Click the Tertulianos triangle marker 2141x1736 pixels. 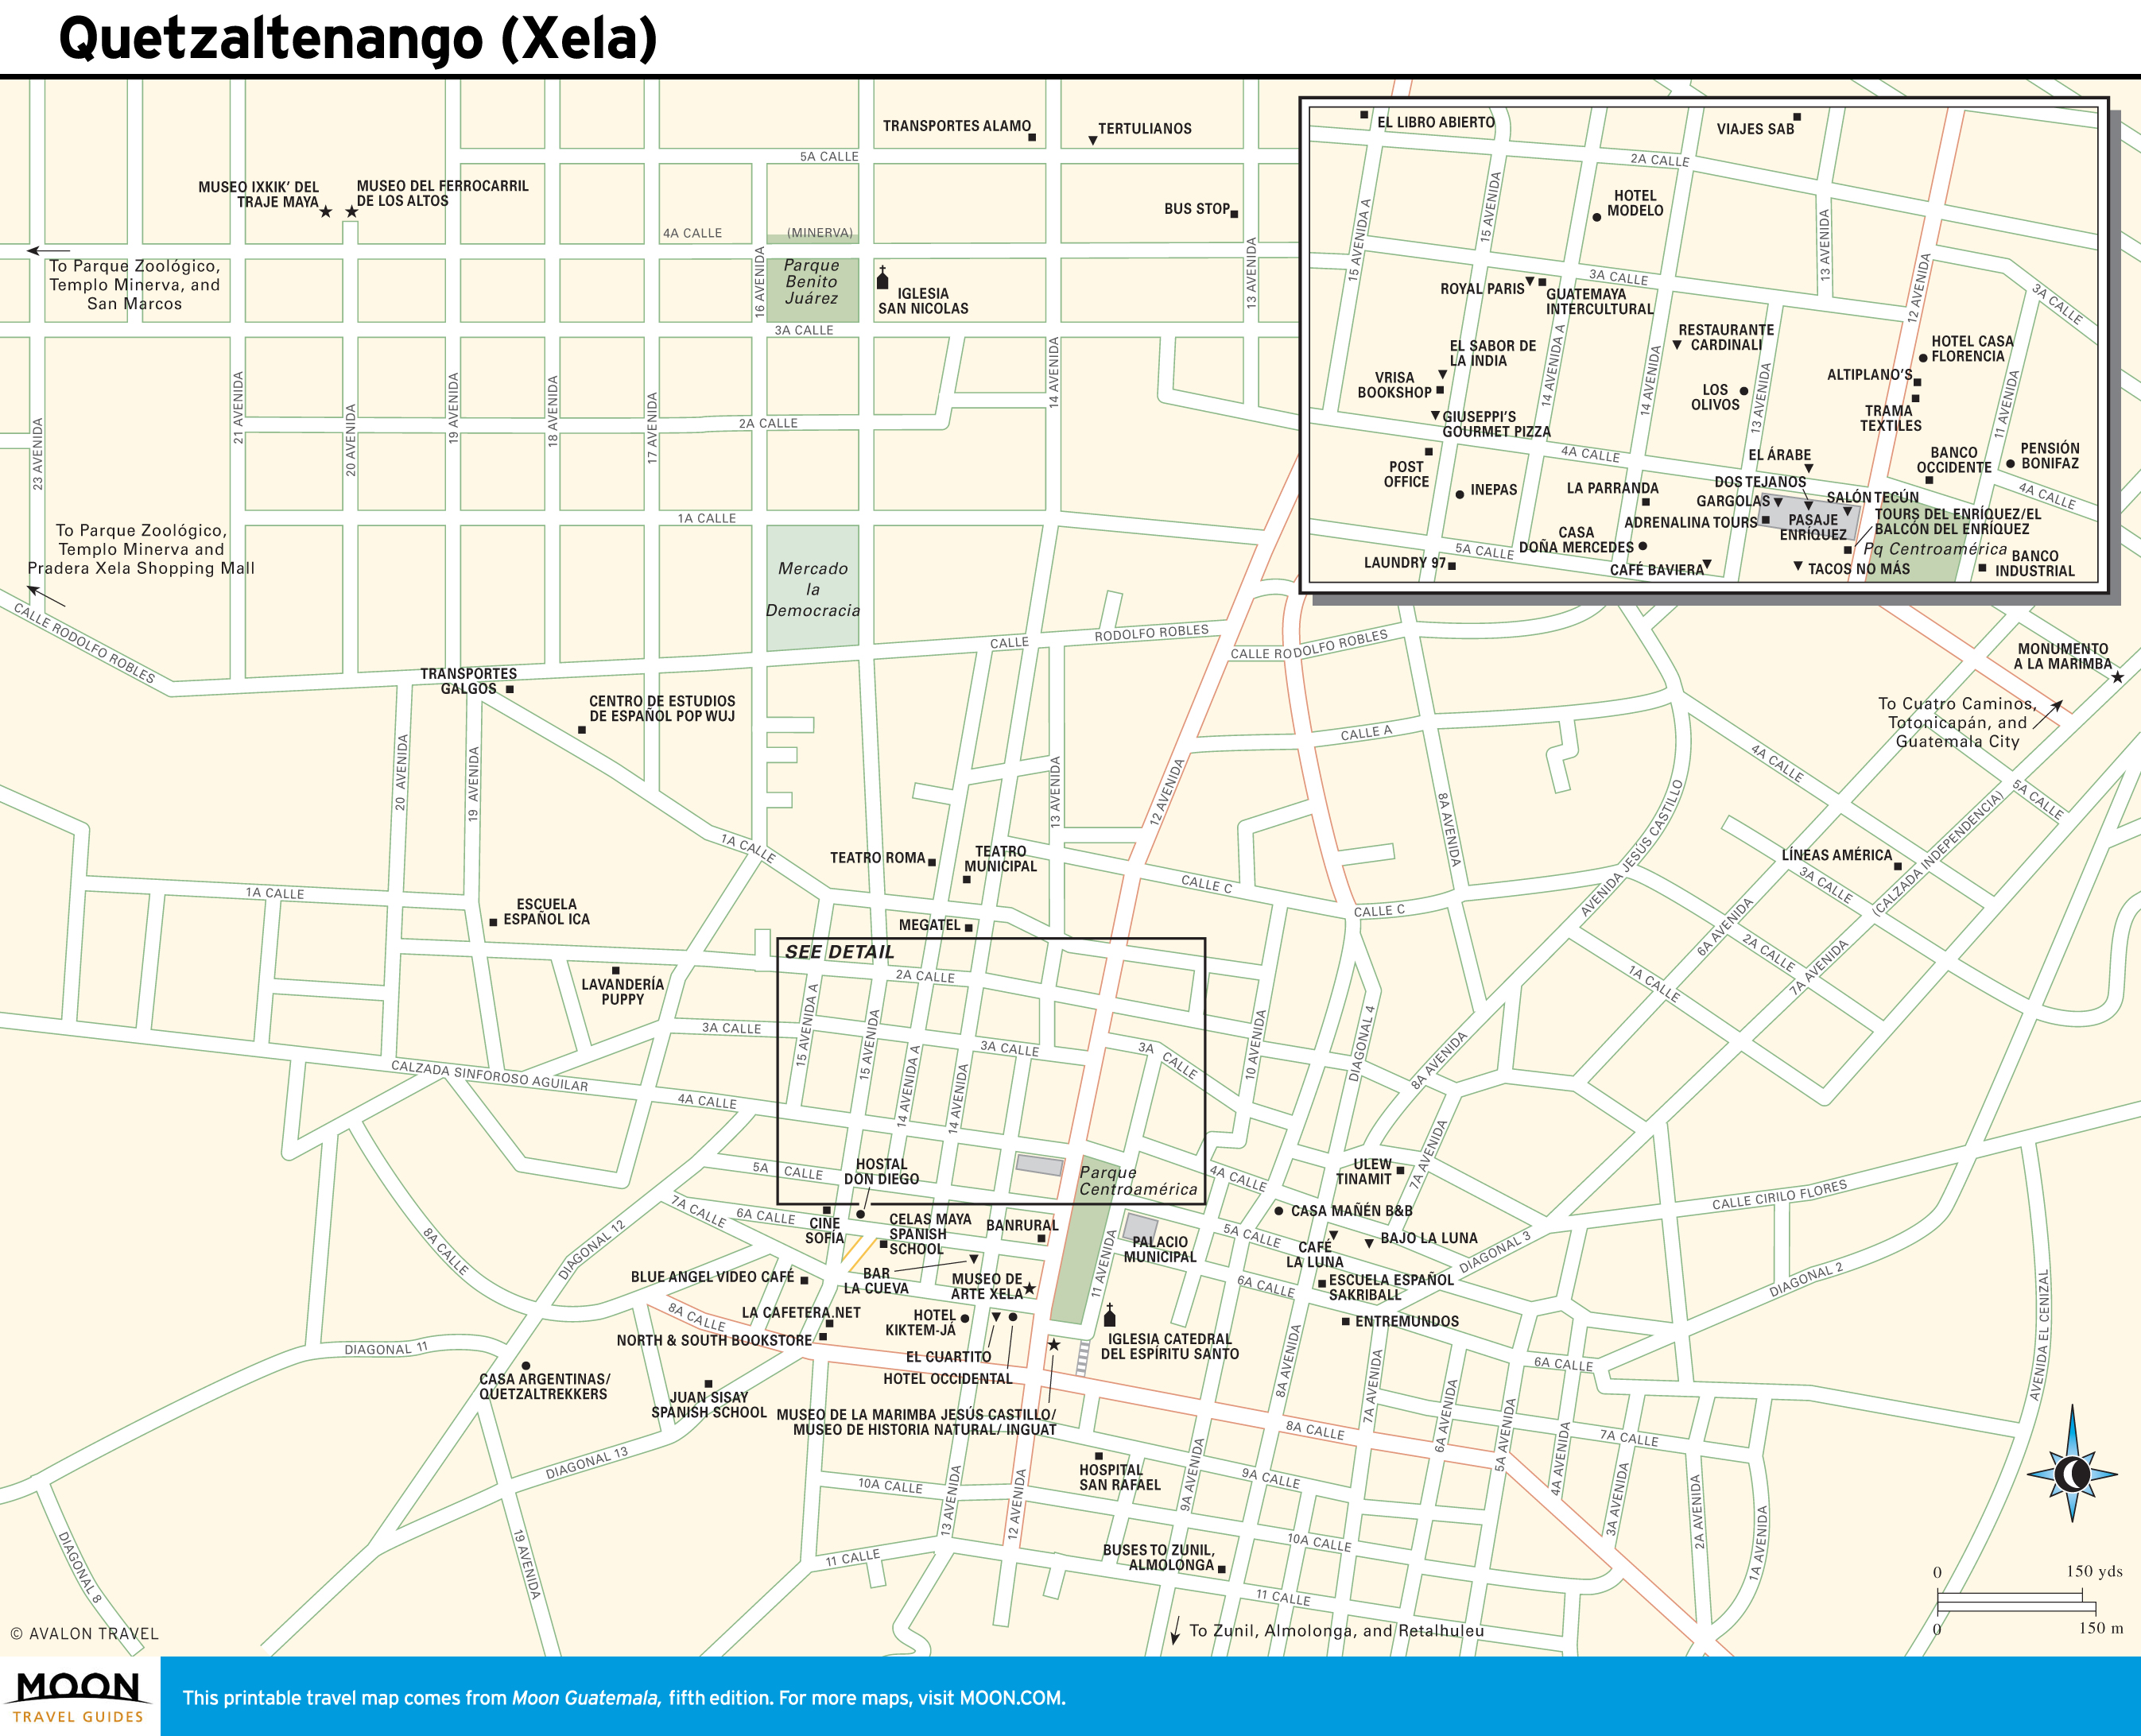pos(1093,141)
